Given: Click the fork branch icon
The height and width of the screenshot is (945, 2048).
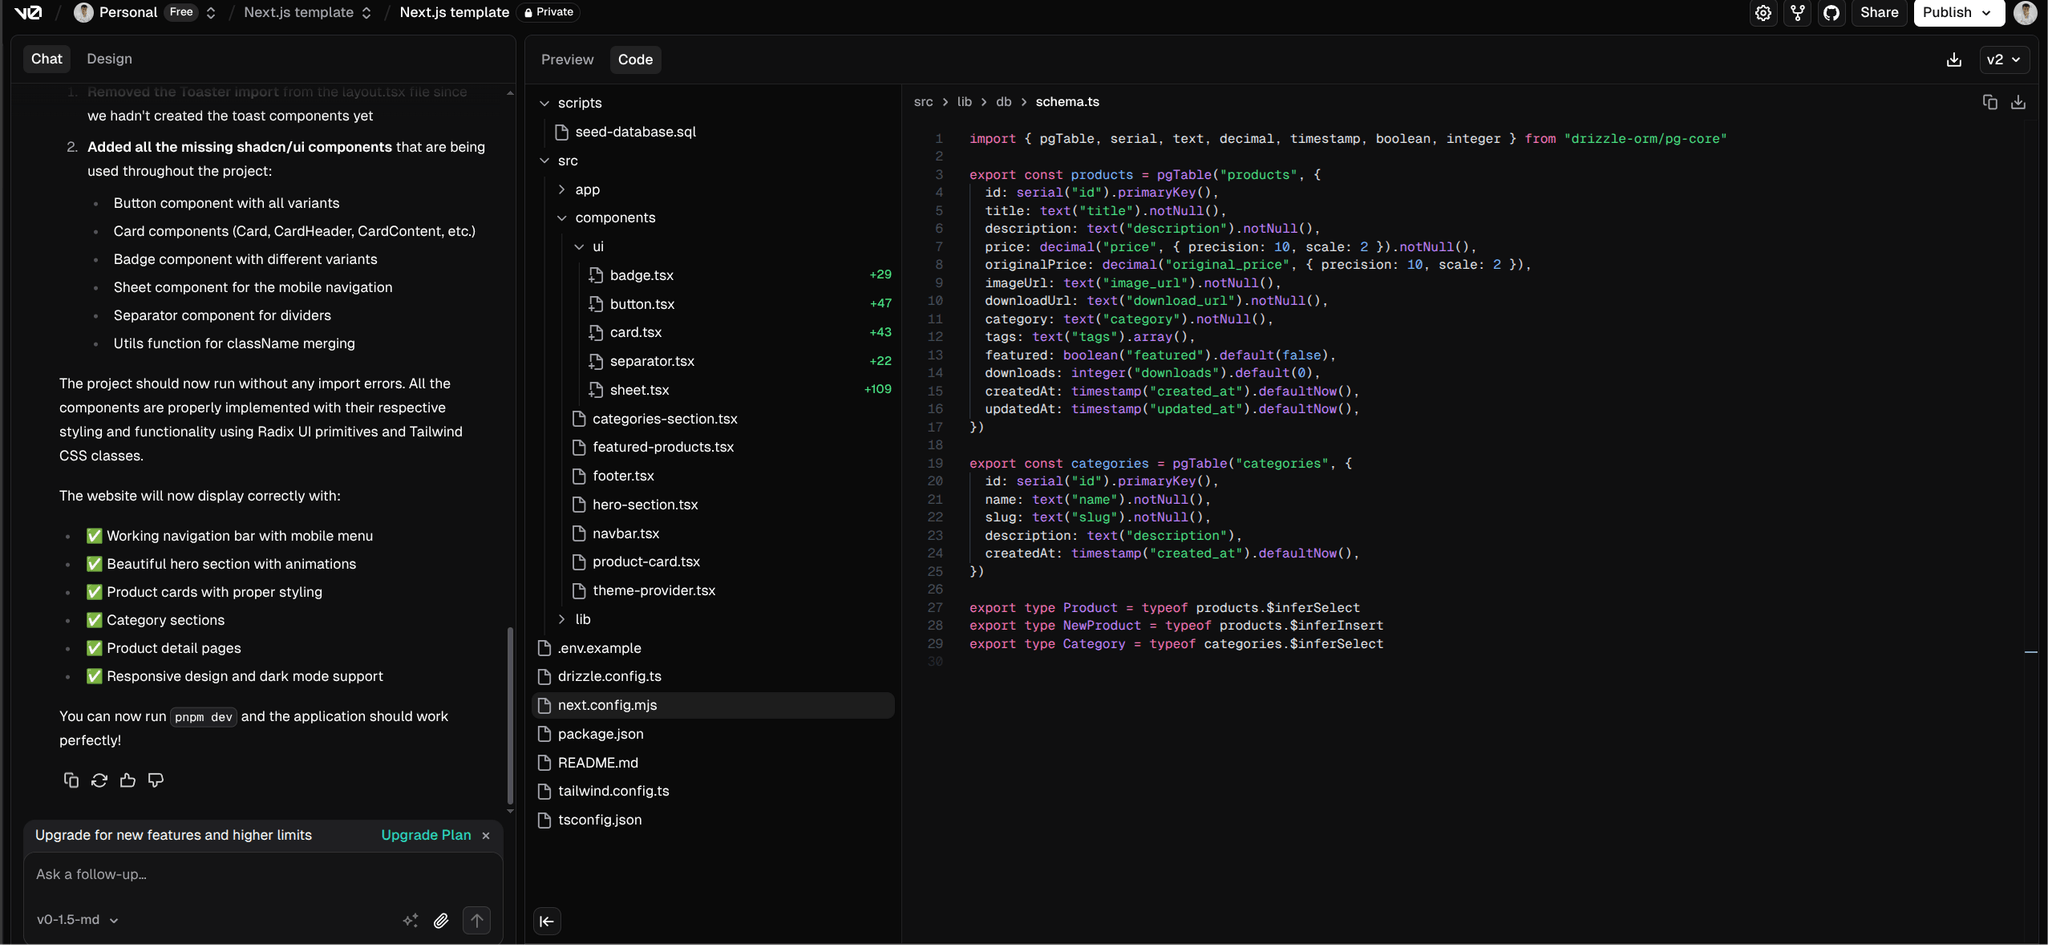Looking at the screenshot, I should tap(1797, 13).
